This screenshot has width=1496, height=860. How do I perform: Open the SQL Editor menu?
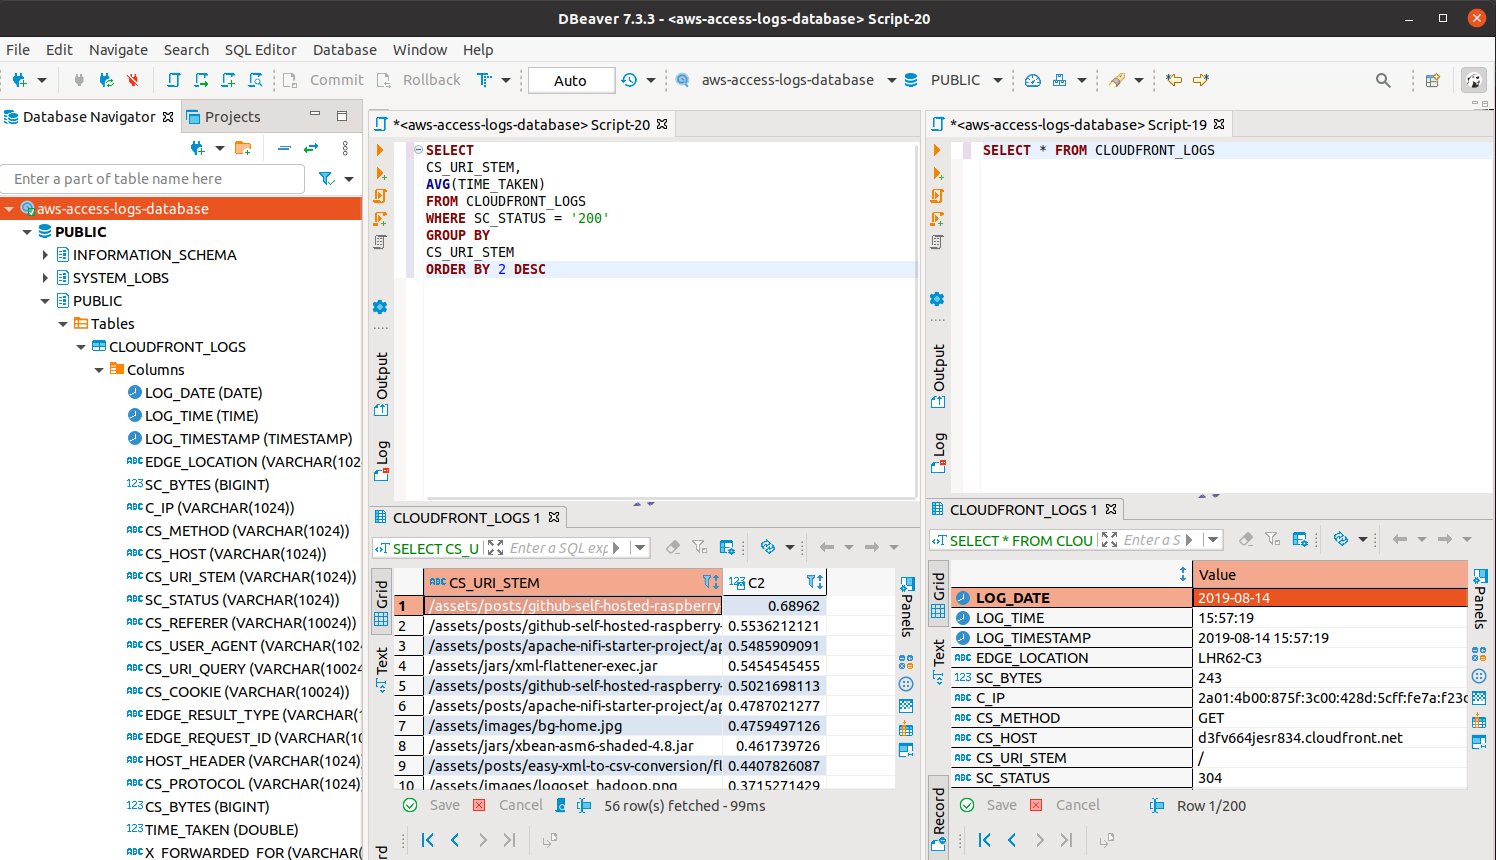pos(260,50)
